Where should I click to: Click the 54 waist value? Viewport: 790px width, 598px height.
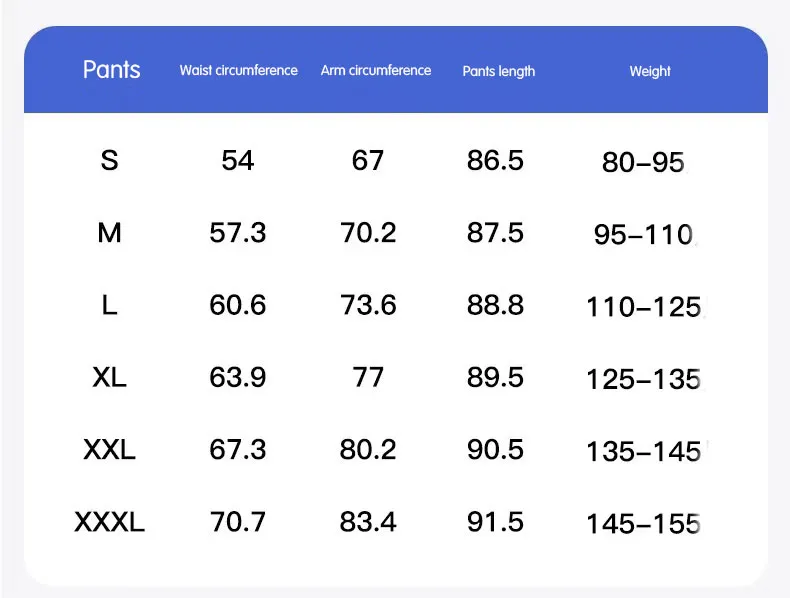tap(238, 161)
